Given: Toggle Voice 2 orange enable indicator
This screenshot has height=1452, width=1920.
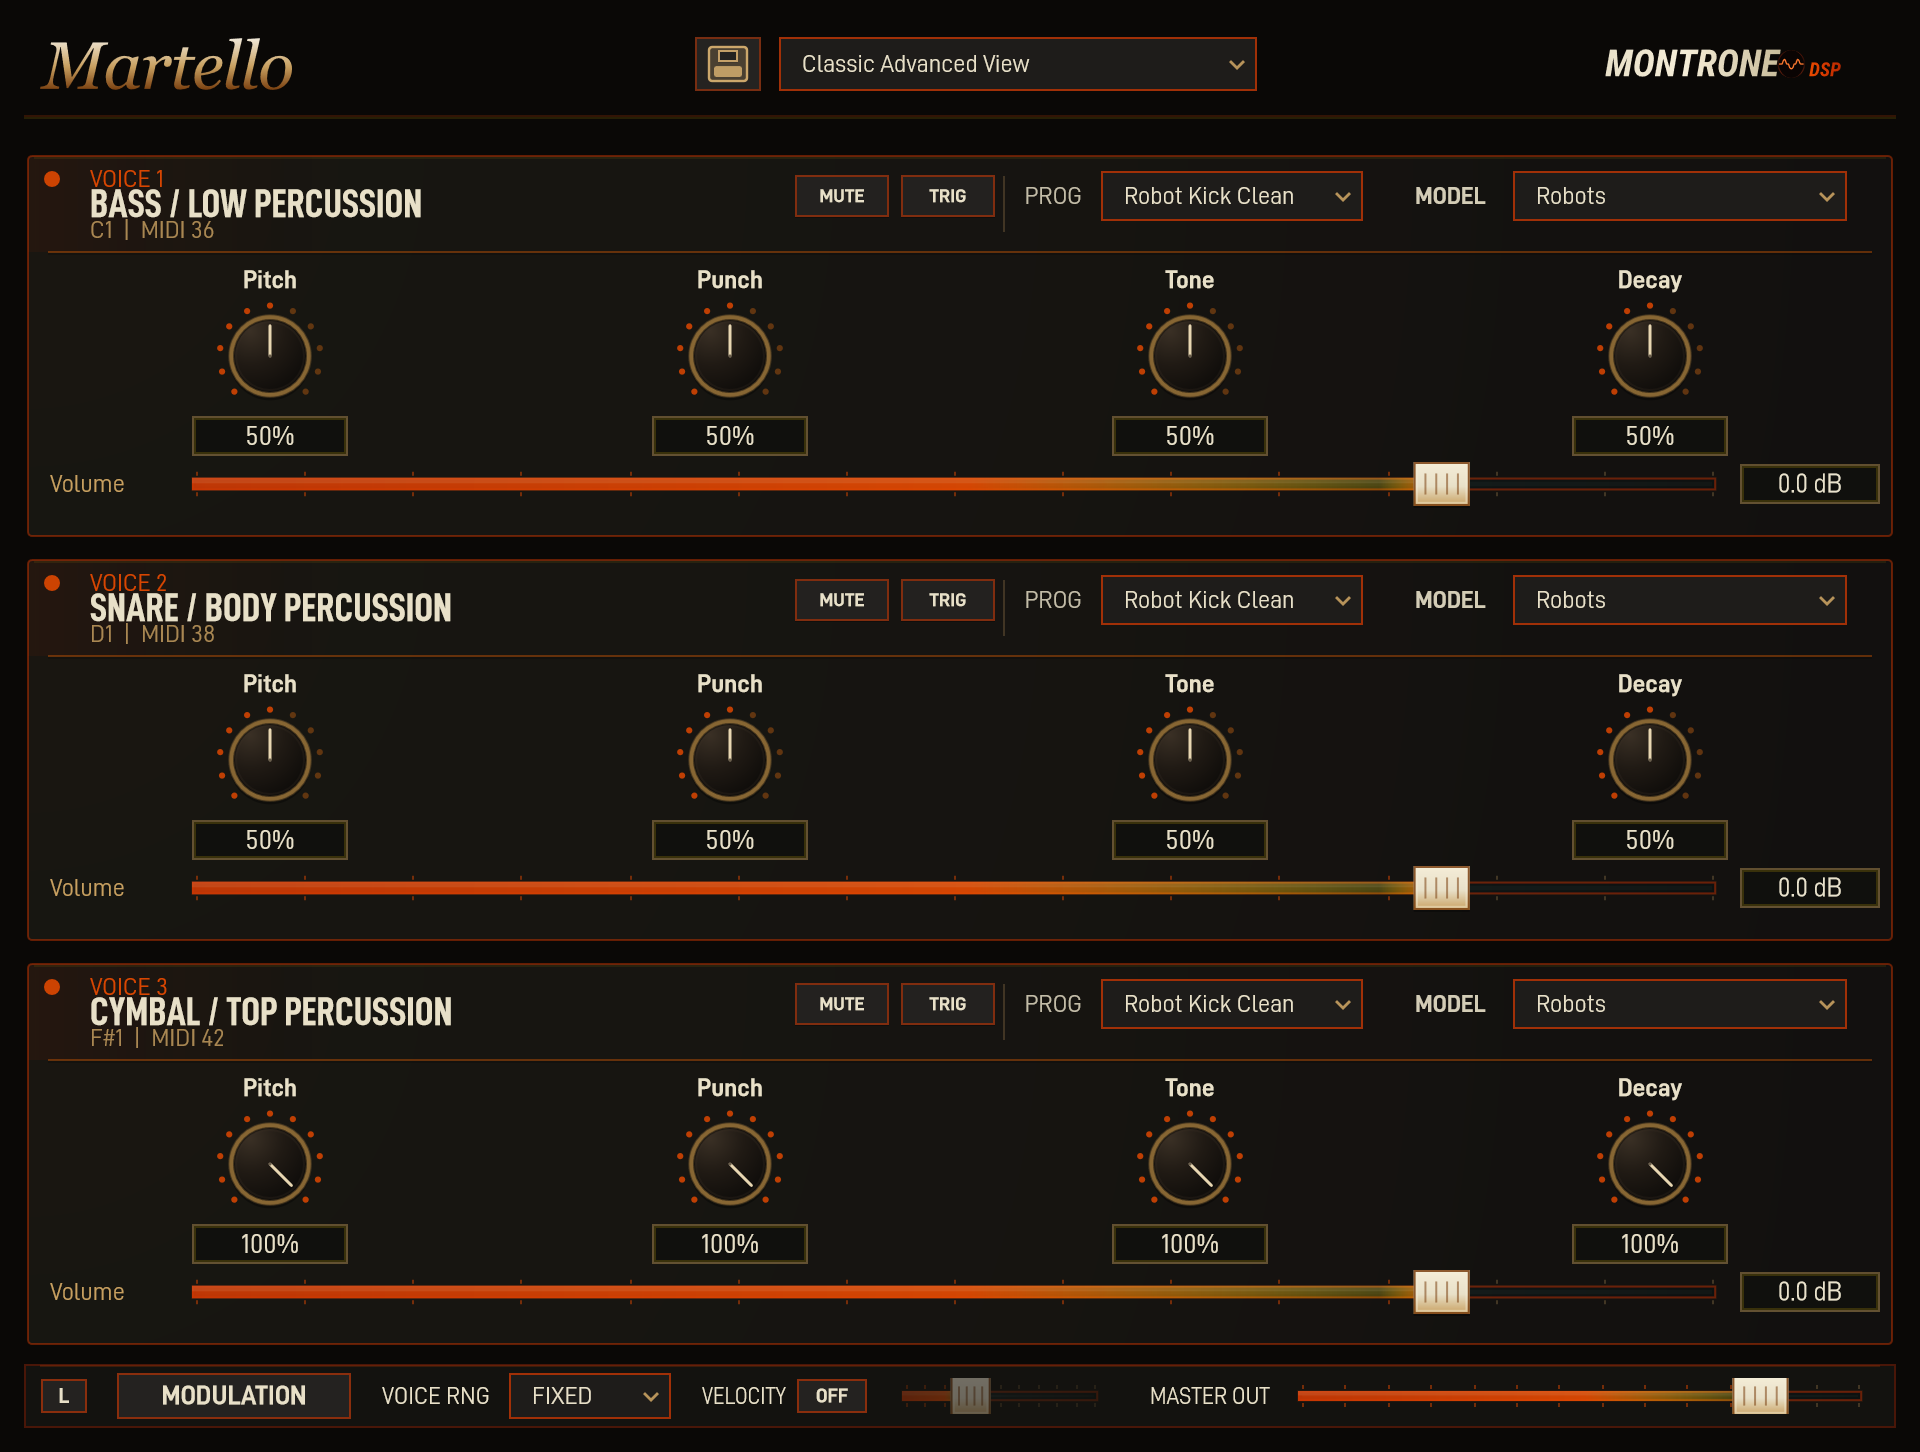Looking at the screenshot, I should pos(52,583).
